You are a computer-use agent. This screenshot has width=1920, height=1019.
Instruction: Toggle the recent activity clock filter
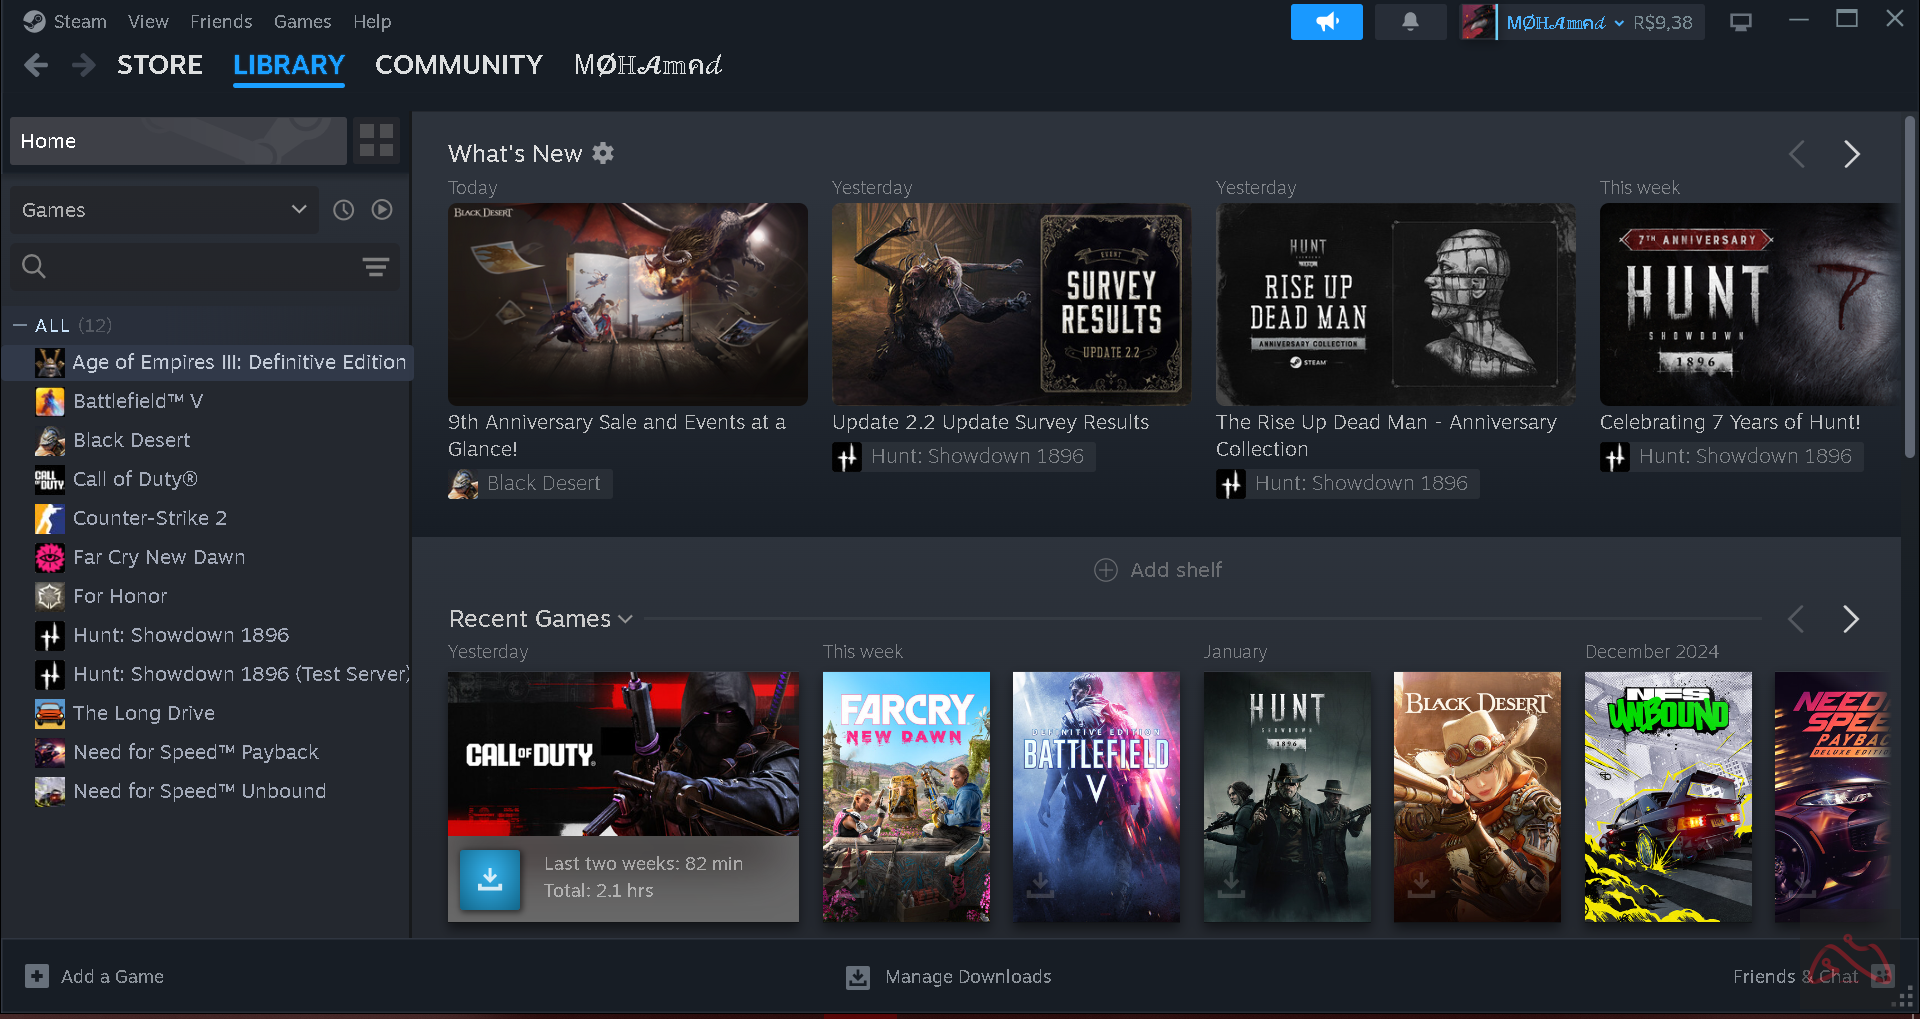[x=344, y=210]
